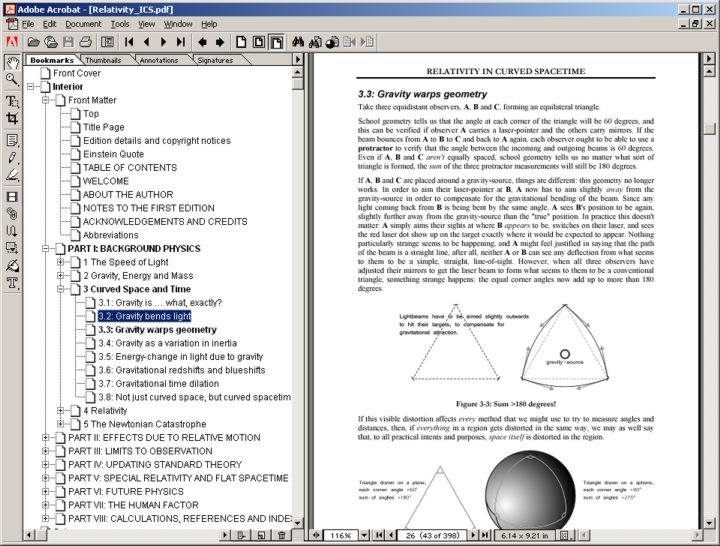Click the 116% zoom input field
Viewport: 720px width, 546px height.
click(340, 535)
